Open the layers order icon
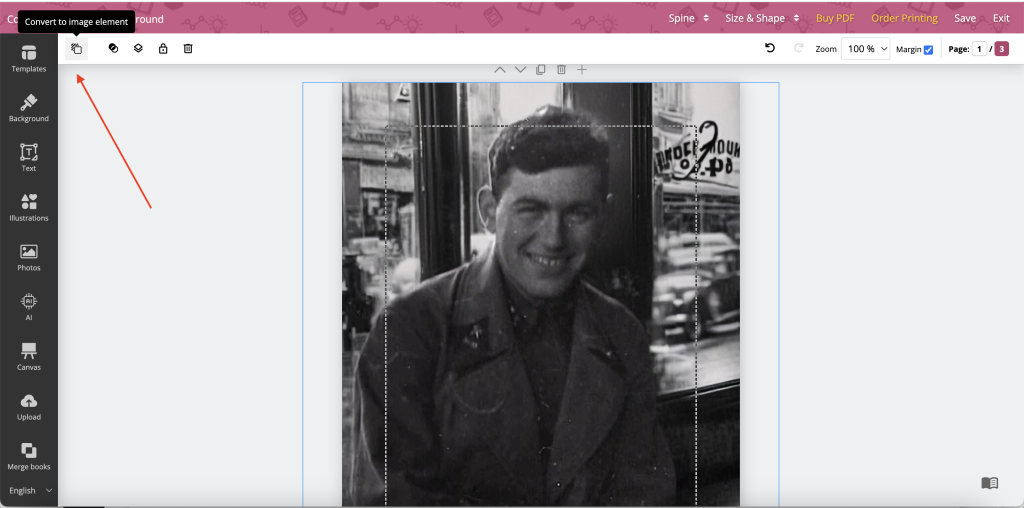This screenshot has width=1024, height=508. pyautogui.click(x=138, y=48)
